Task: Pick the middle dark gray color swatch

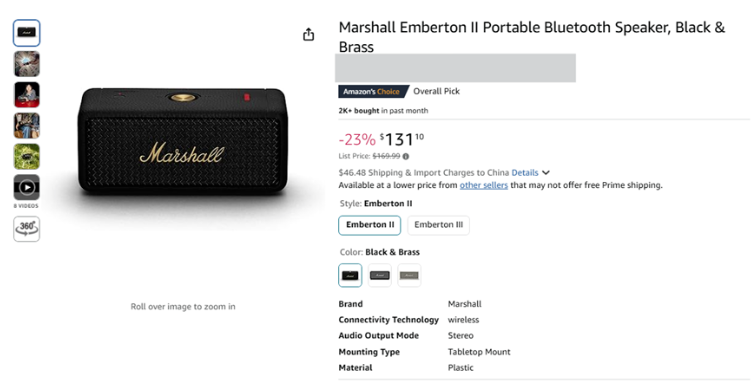Action: tap(380, 275)
